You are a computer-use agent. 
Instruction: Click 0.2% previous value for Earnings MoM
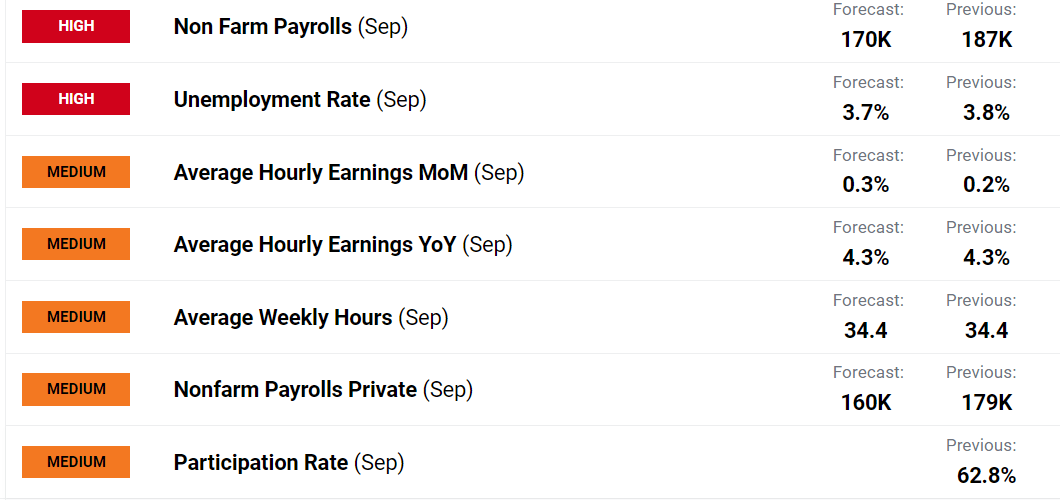(986, 185)
